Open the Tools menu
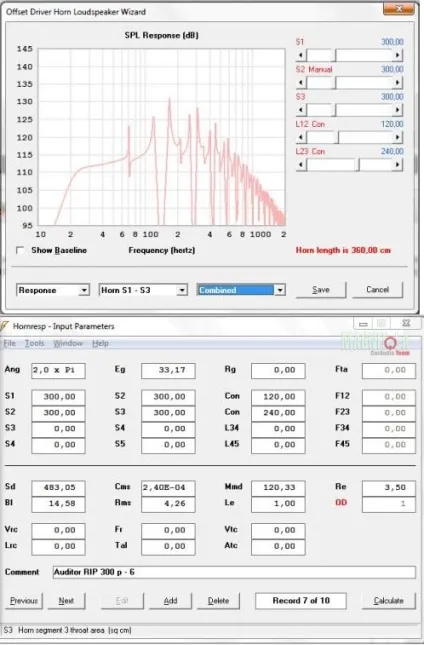Image resolution: width=424 pixels, height=645 pixels. click(35, 343)
